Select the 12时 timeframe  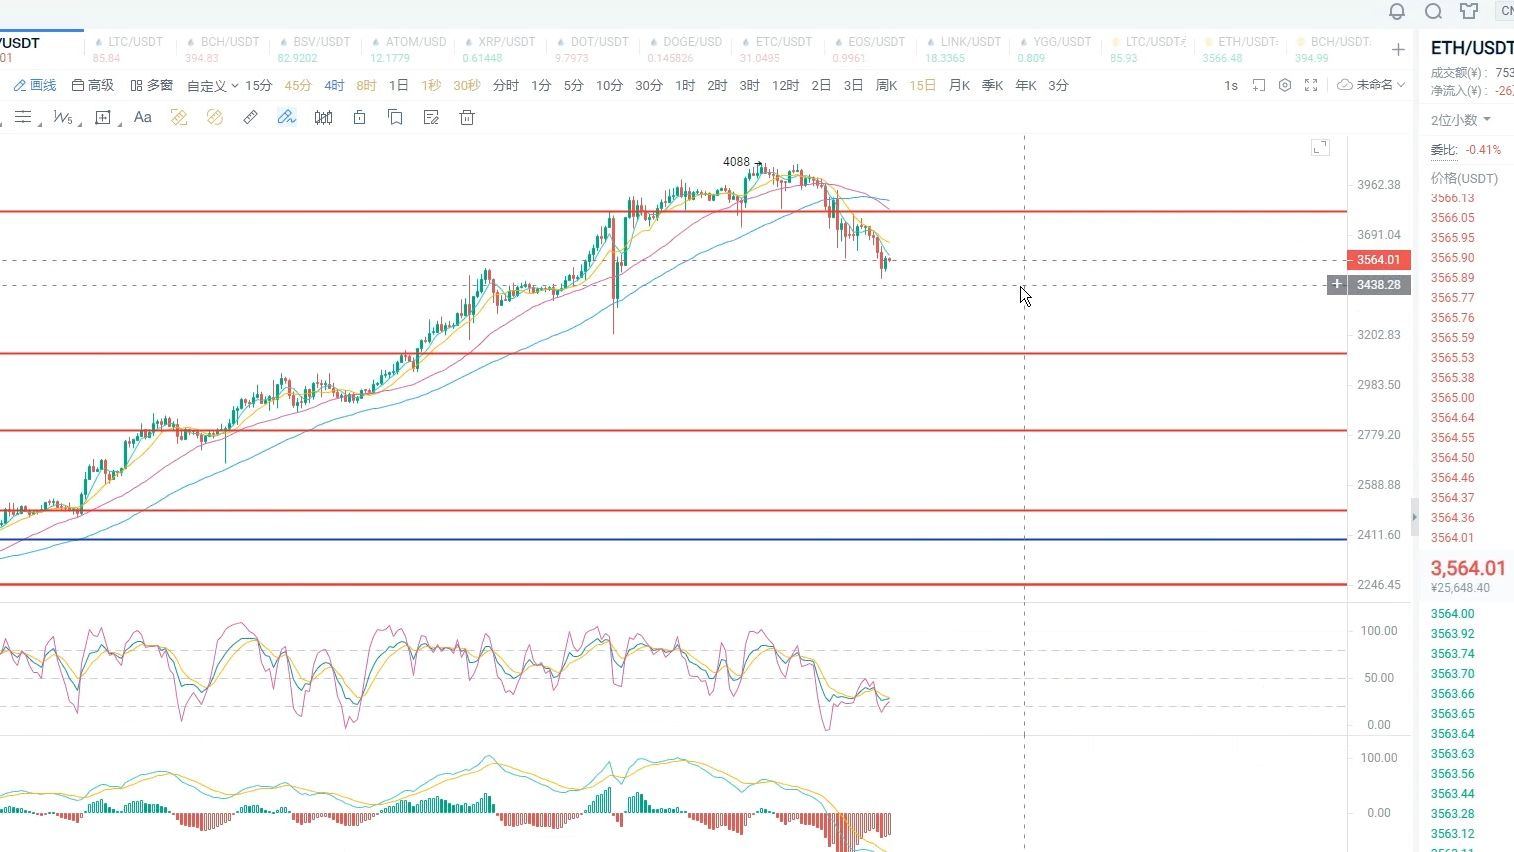tap(785, 86)
